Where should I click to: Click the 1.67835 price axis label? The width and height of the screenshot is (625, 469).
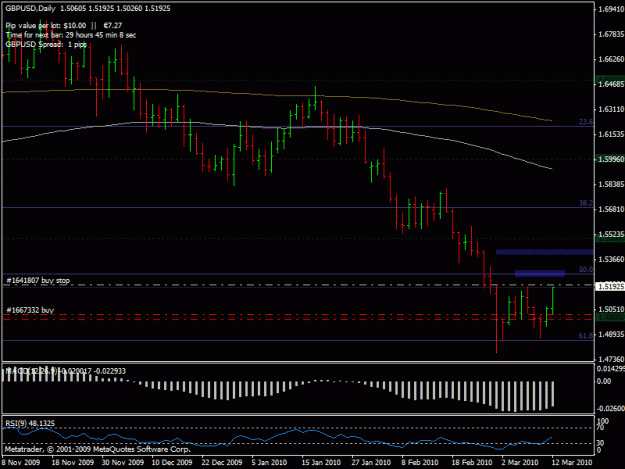[611, 34]
